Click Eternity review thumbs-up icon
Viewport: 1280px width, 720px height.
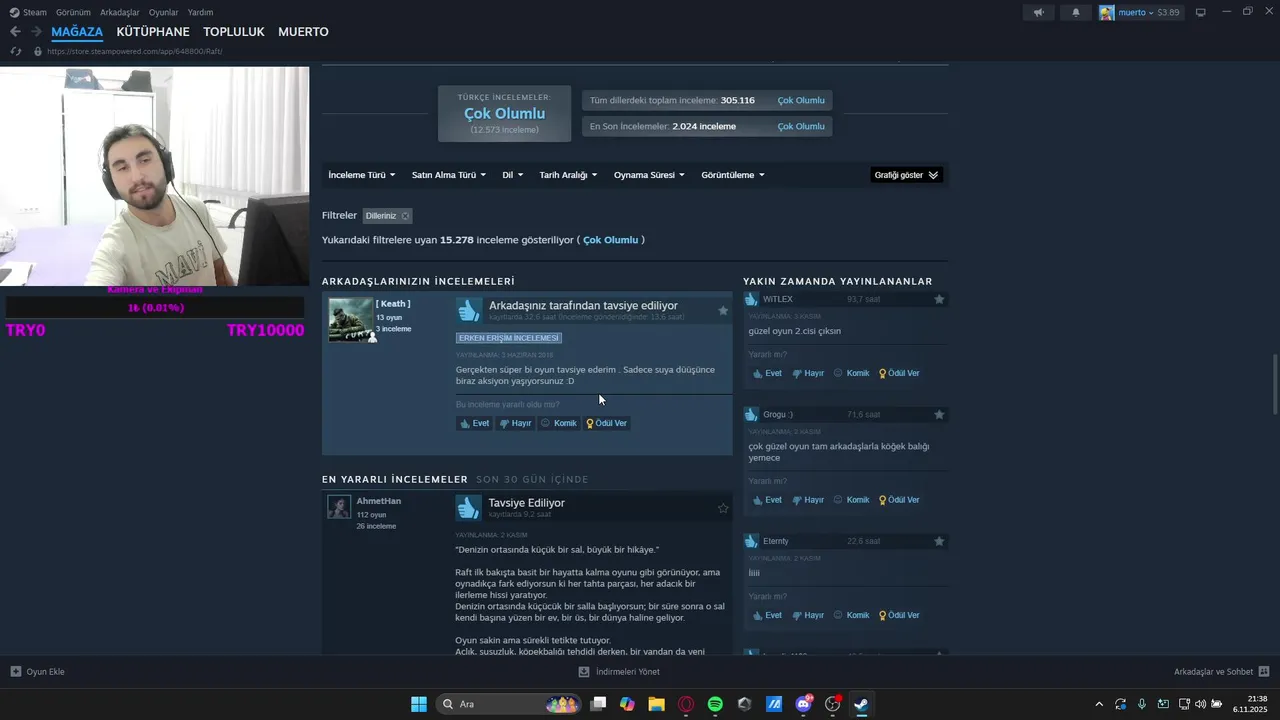tap(752, 541)
